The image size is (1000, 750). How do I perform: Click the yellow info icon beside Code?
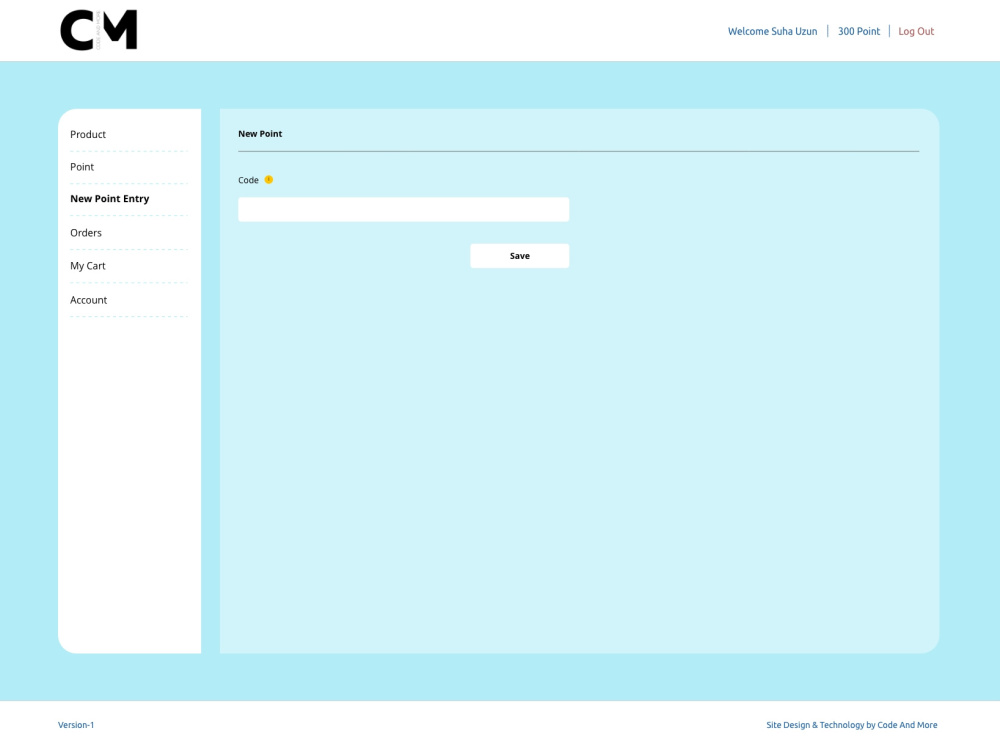click(x=268, y=180)
